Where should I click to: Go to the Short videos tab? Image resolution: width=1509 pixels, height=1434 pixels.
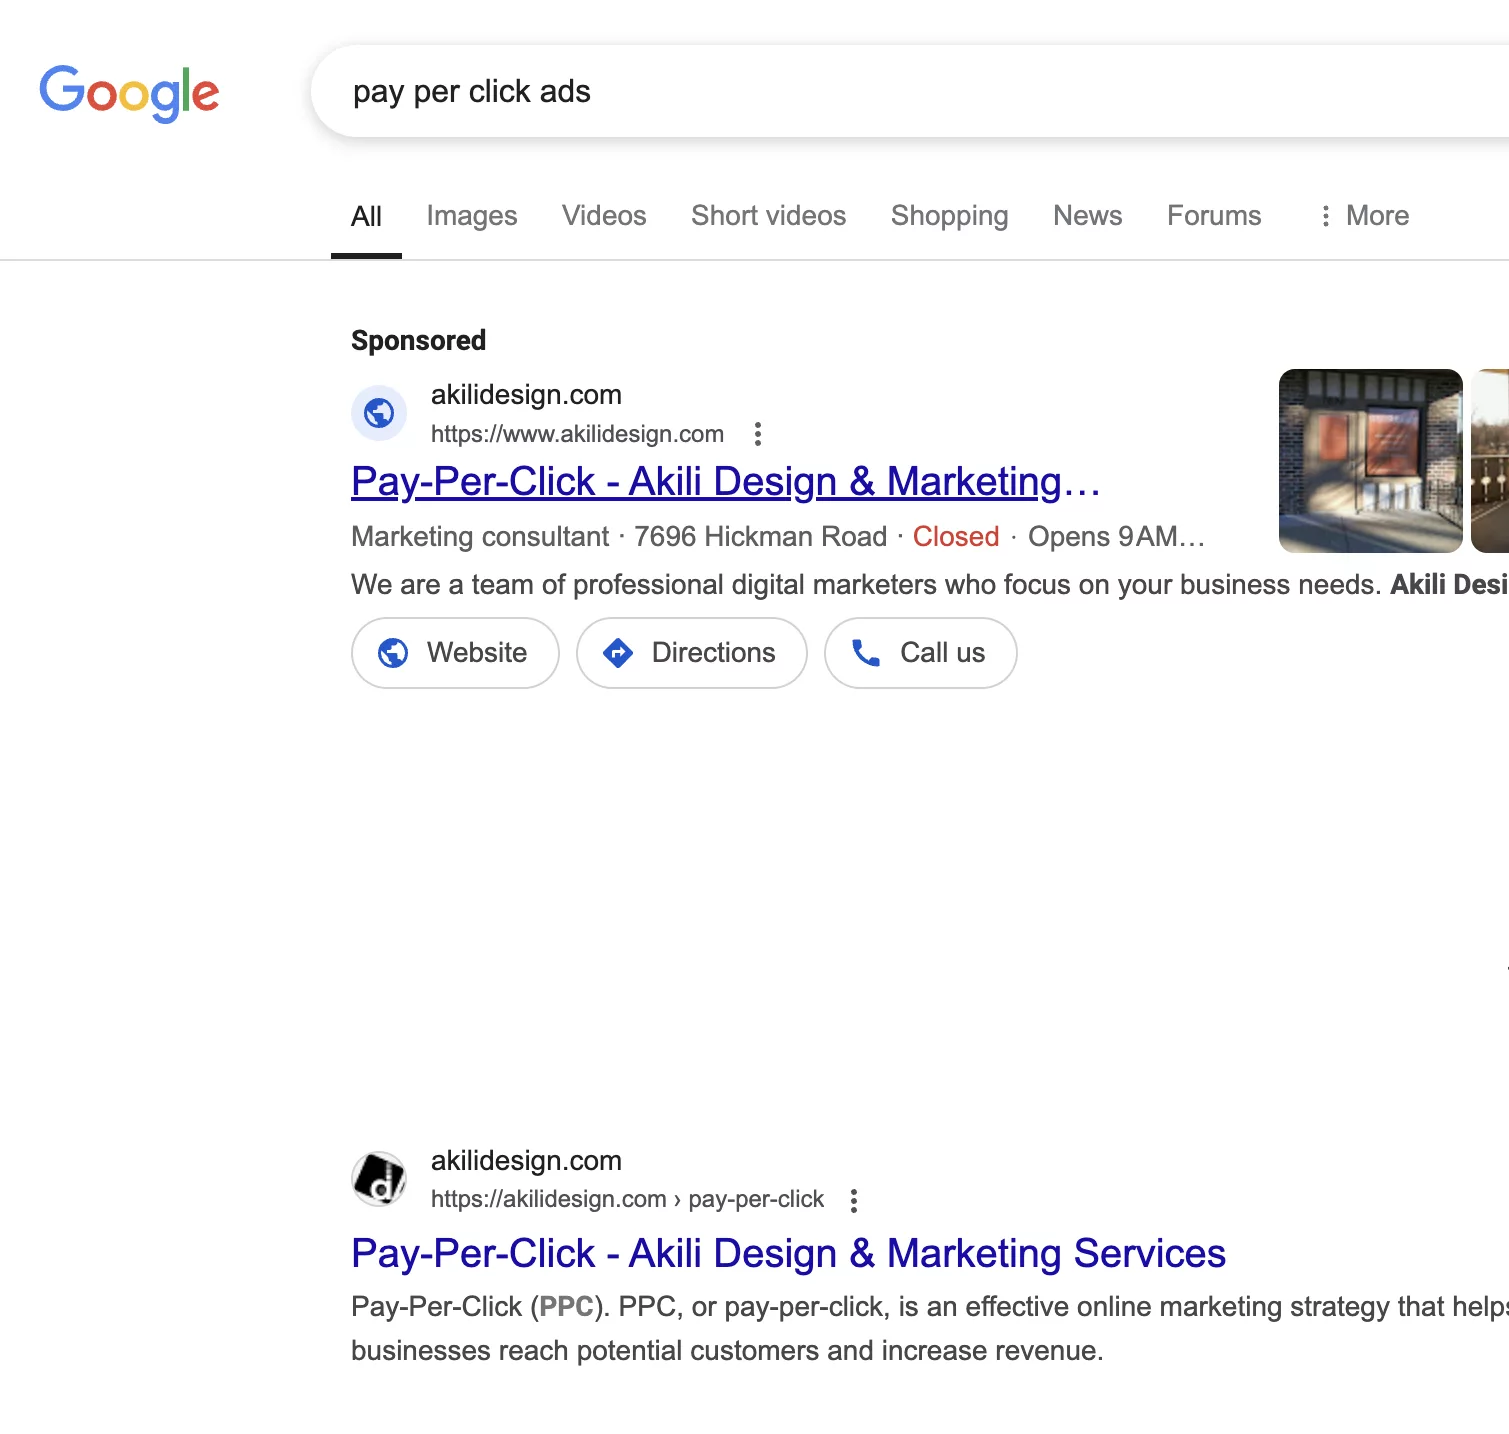point(768,216)
